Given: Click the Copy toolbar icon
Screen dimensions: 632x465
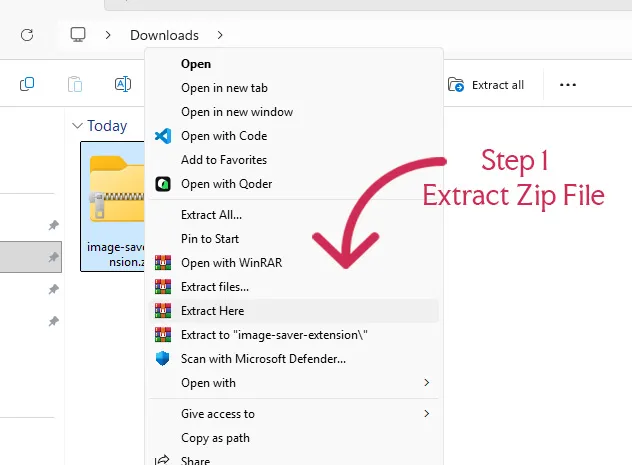Looking at the screenshot, I should click(27, 84).
